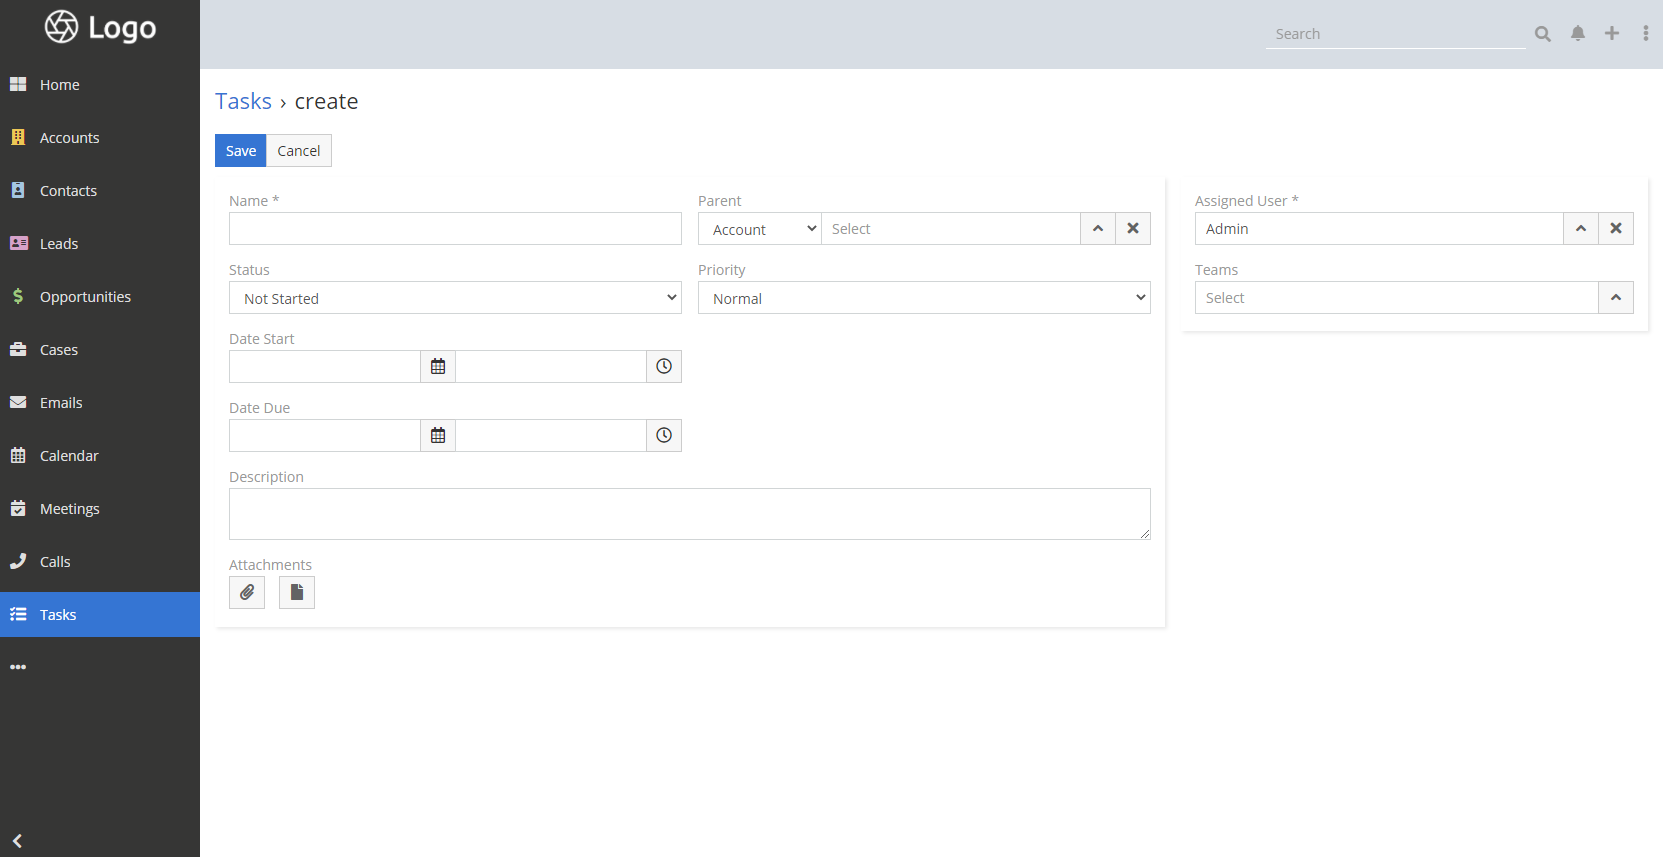Open the Date Start calendar picker
1663x857 pixels.
pyautogui.click(x=438, y=367)
